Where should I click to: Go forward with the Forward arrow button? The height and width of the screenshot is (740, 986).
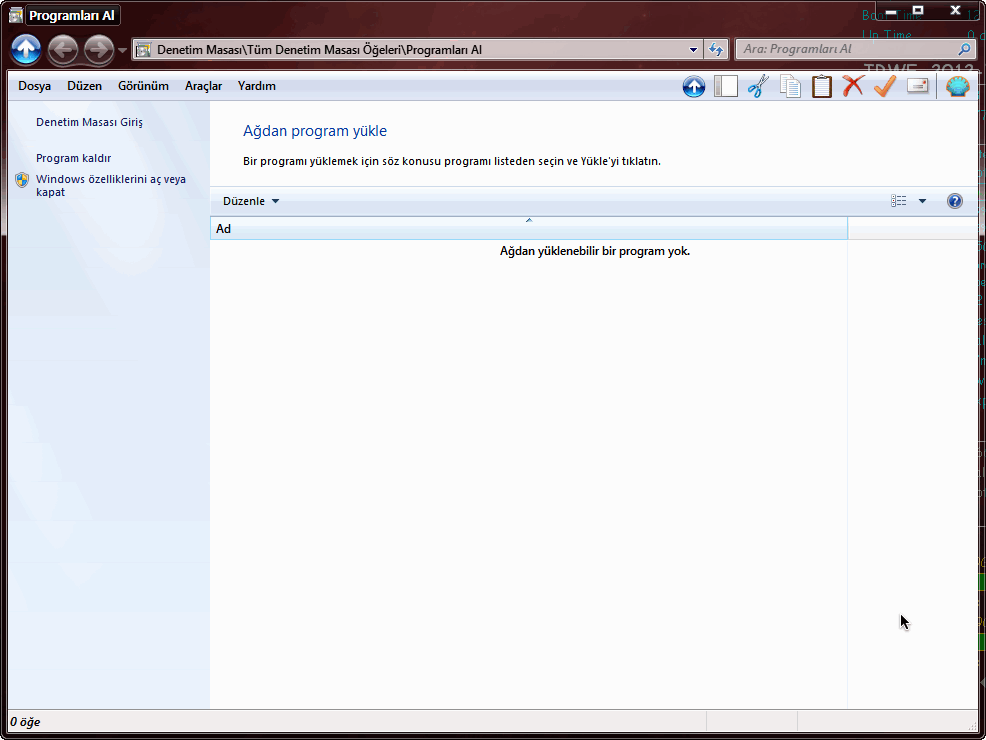tap(99, 49)
